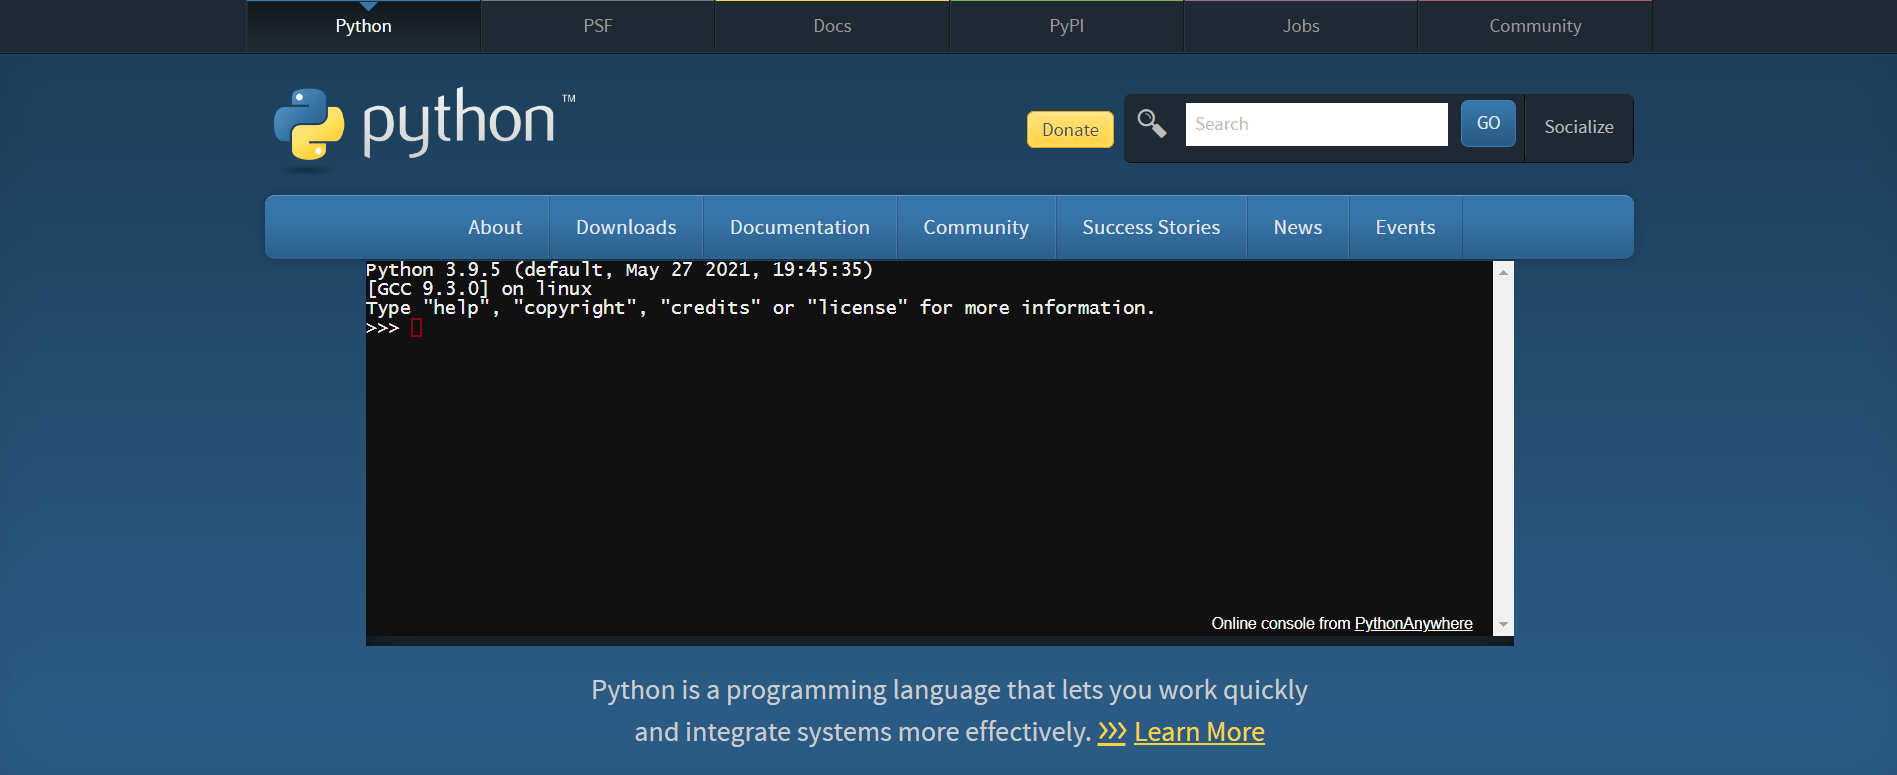Open the Events navigation menu

(x=1405, y=227)
